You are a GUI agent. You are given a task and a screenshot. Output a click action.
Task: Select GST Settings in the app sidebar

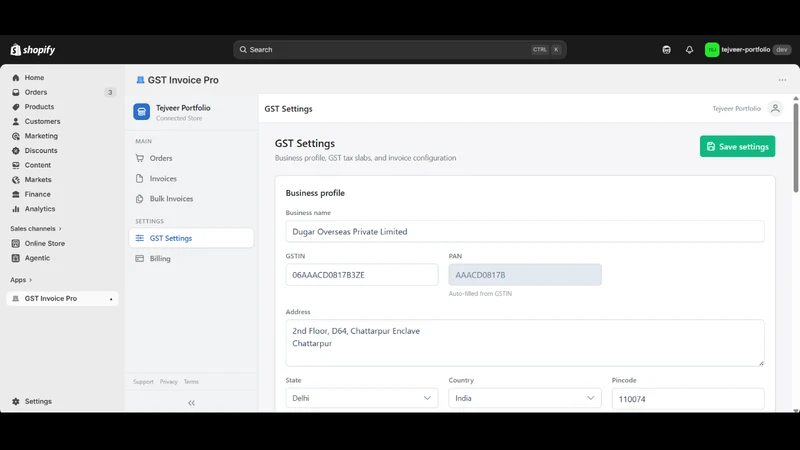(x=191, y=238)
